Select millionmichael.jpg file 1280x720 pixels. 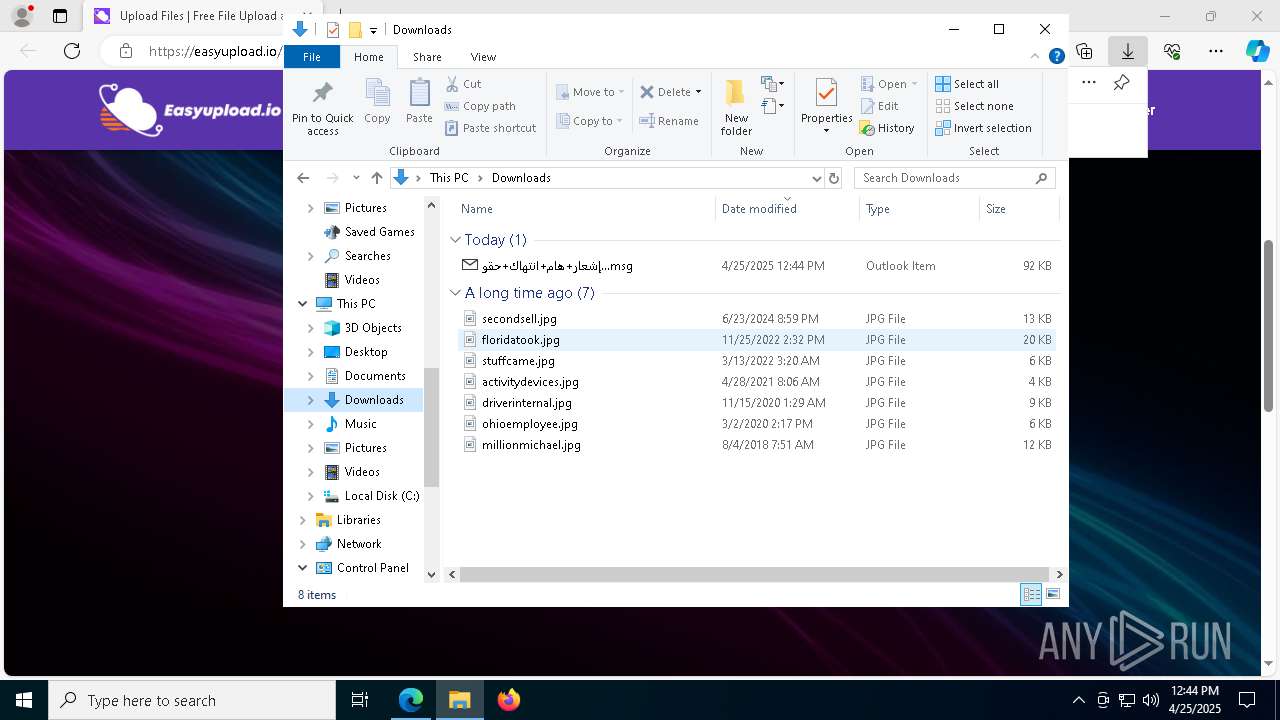point(755,445)
